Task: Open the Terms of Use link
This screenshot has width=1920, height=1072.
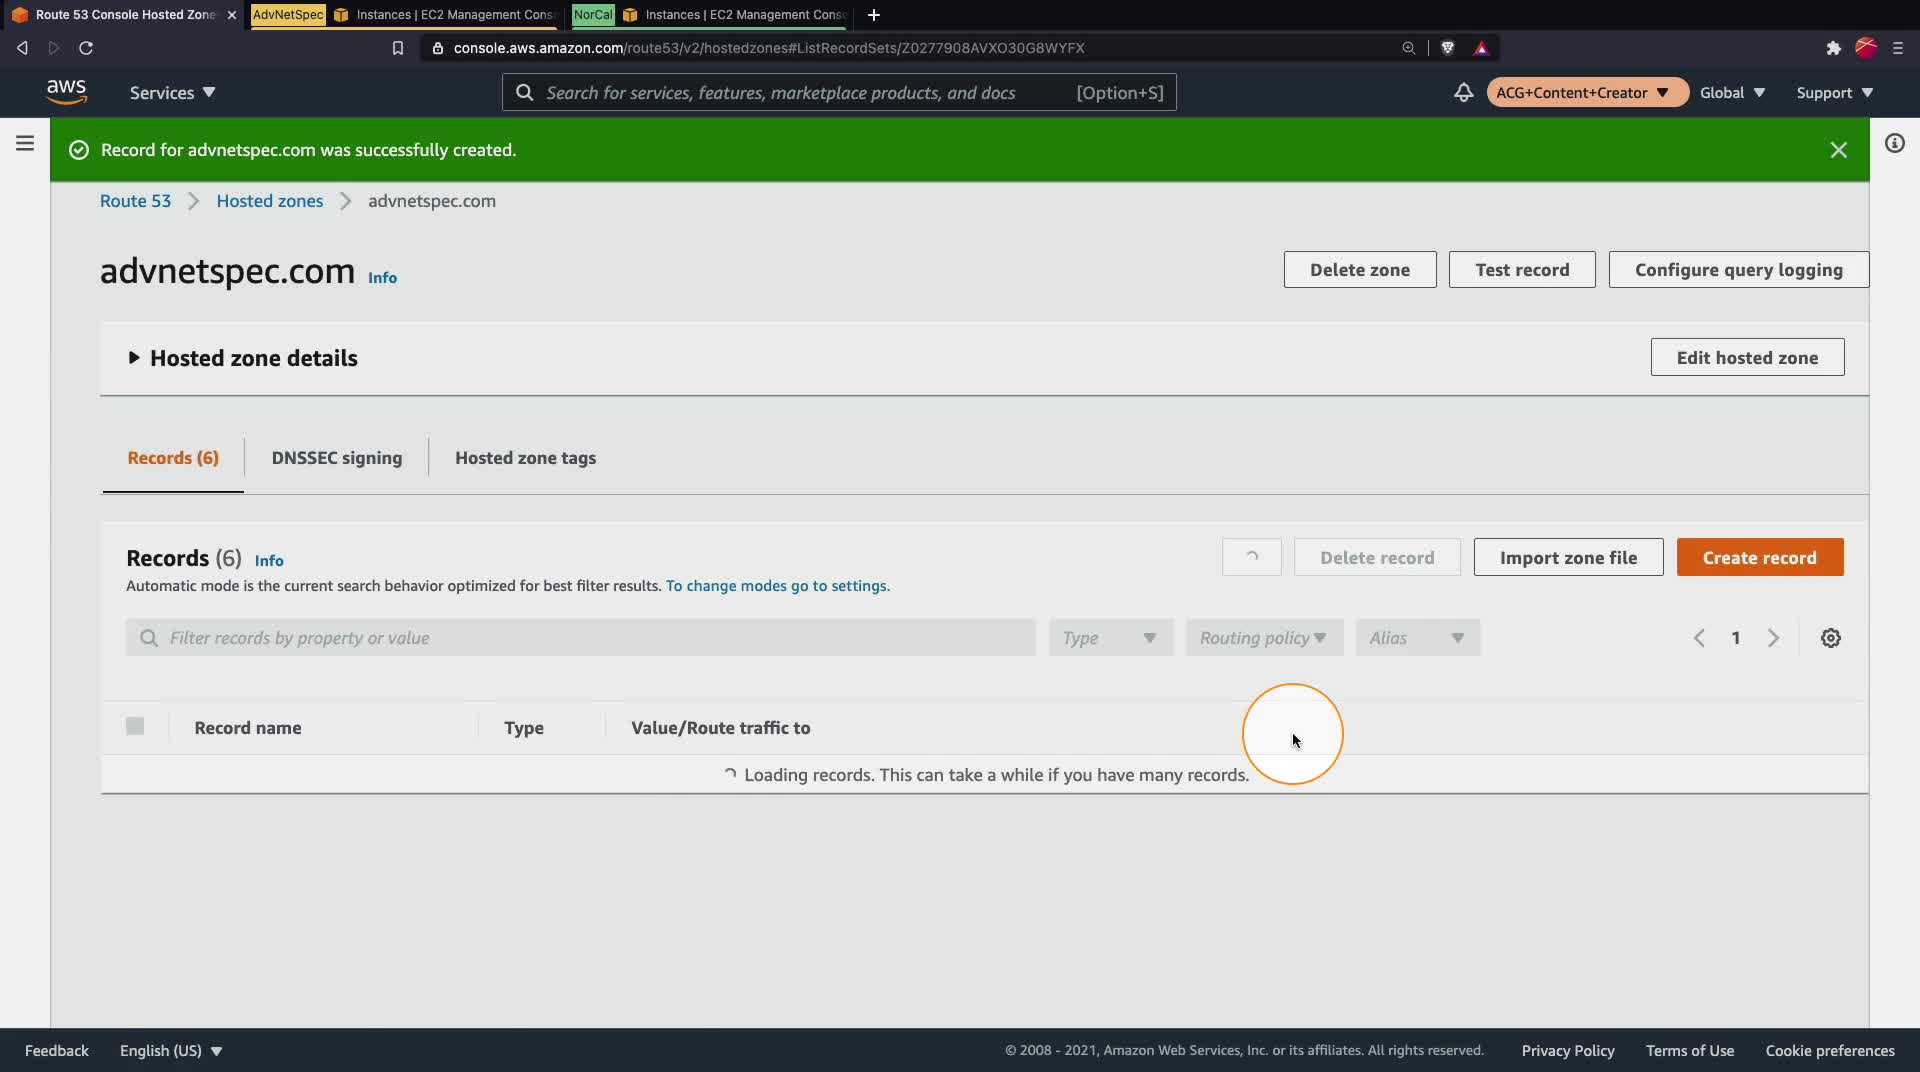Action: pos(1690,1050)
